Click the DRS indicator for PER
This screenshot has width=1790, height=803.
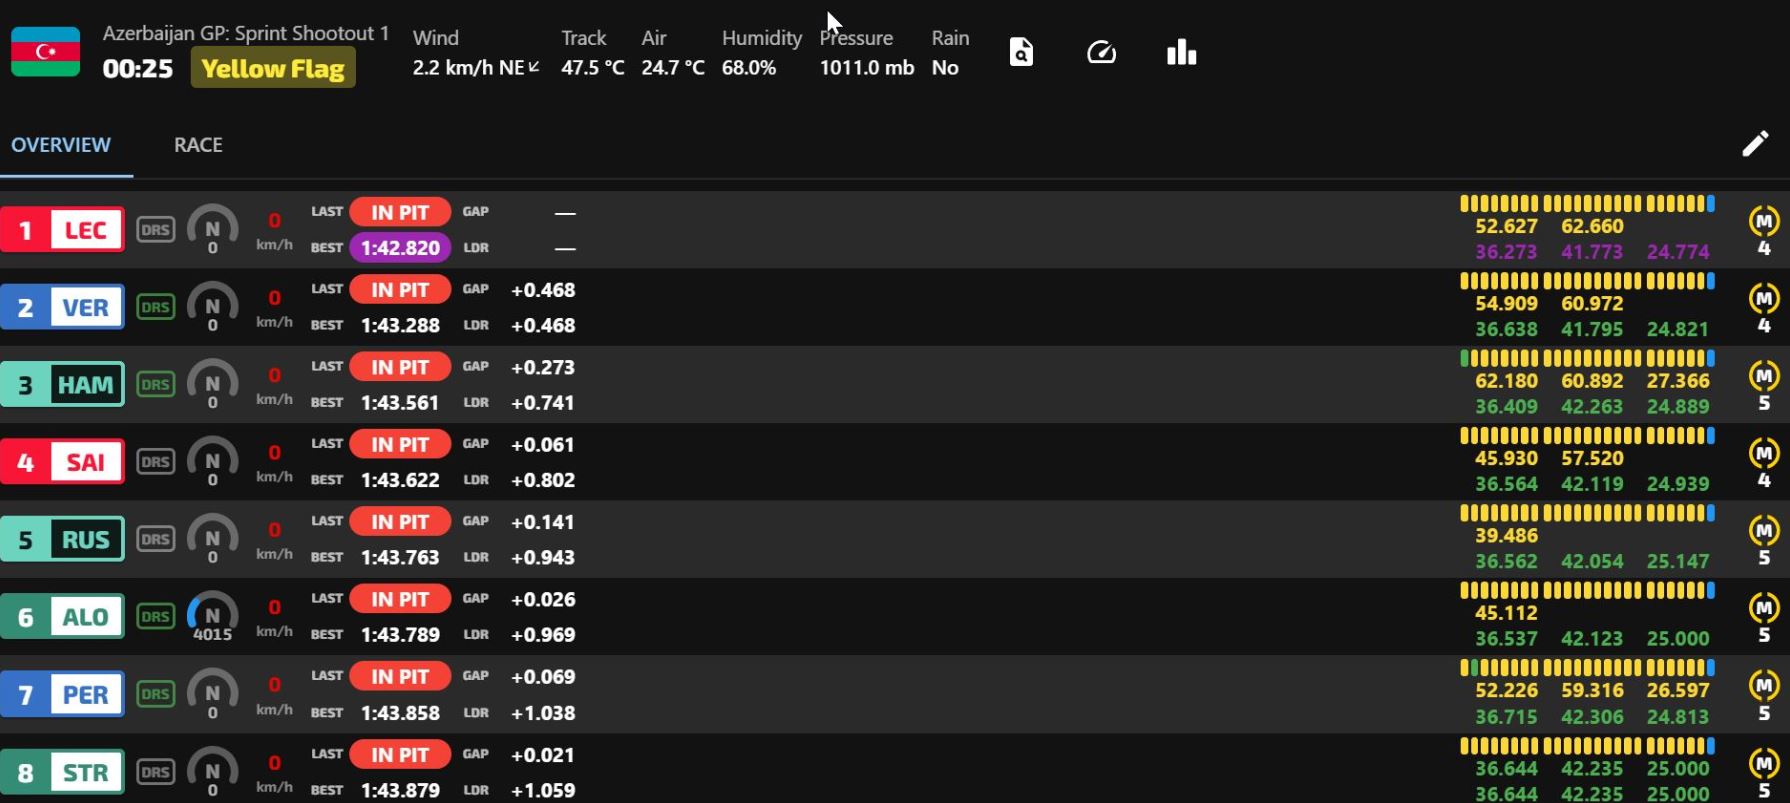pyautogui.click(x=155, y=694)
